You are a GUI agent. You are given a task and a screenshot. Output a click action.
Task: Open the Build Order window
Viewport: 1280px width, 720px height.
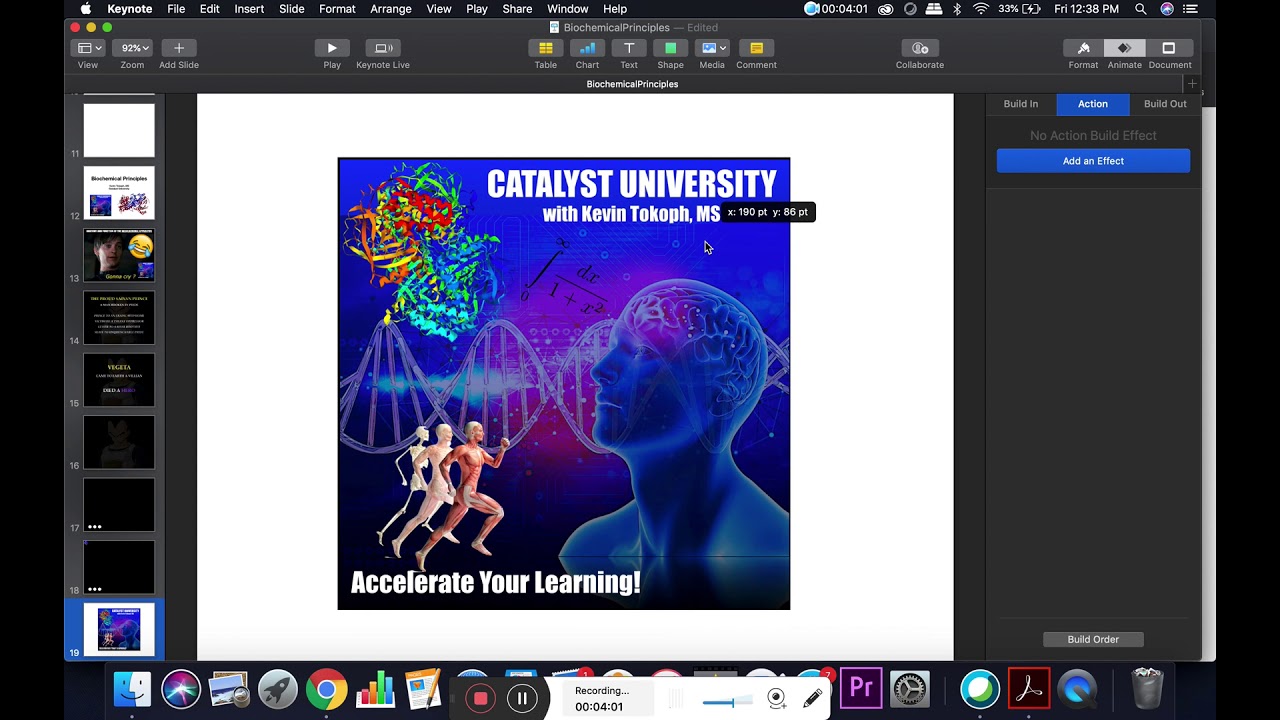point(1093,639)
